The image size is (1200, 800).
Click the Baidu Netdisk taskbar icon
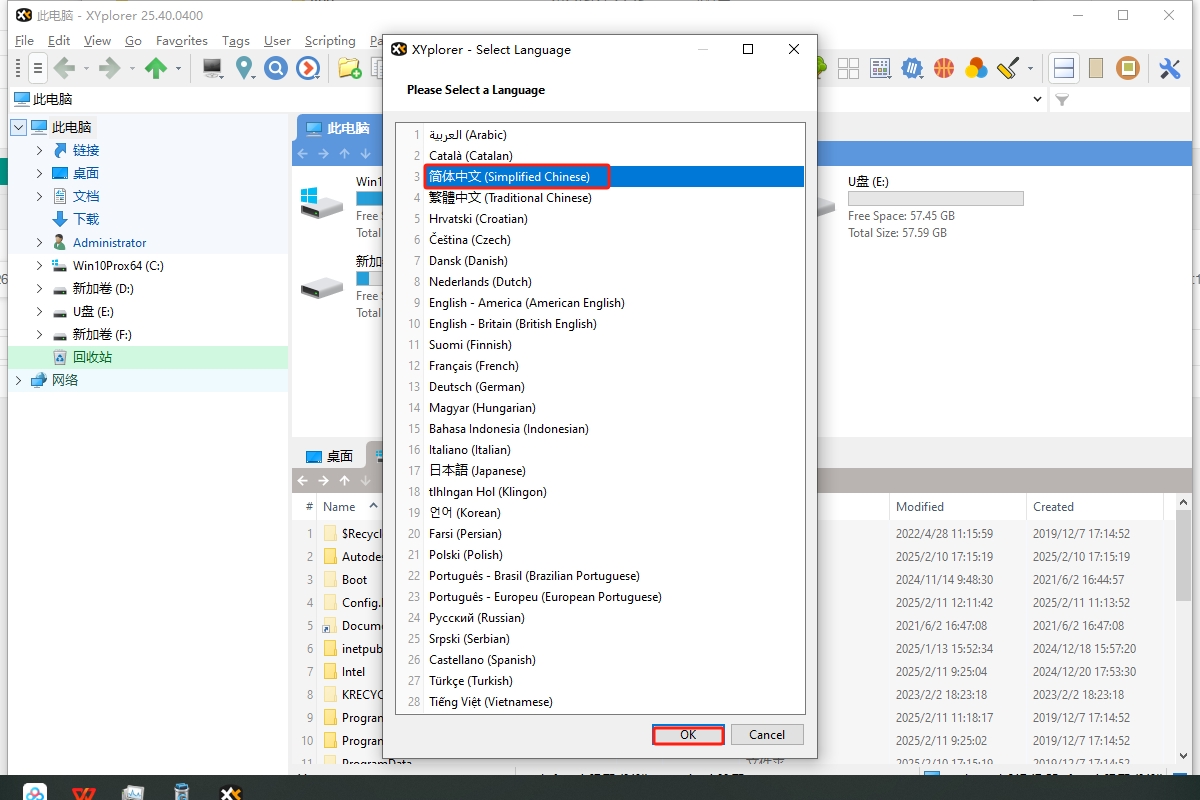tap(36, 792)
